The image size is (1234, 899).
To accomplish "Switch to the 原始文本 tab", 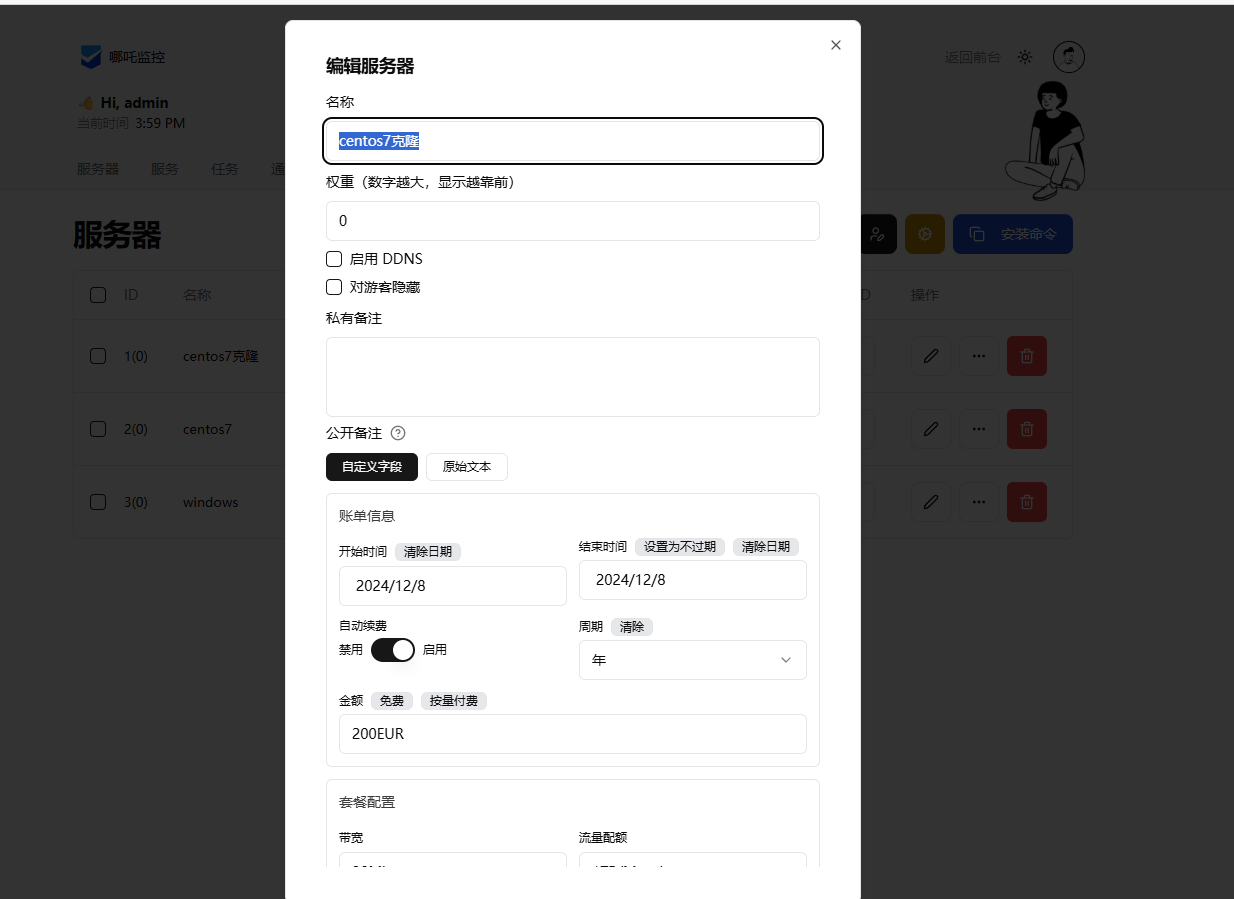I will click(466, 467).
